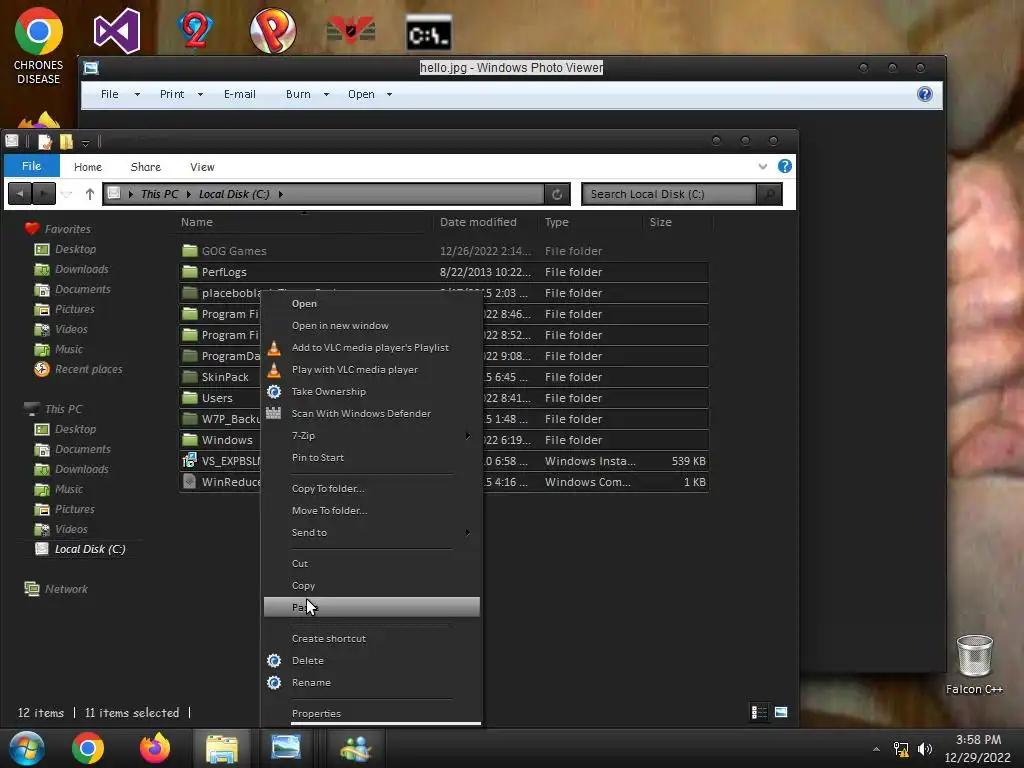
Task: Refresh the Local Disk (C:) address bar
Action: pyautogui.click(x=557, y=194)
